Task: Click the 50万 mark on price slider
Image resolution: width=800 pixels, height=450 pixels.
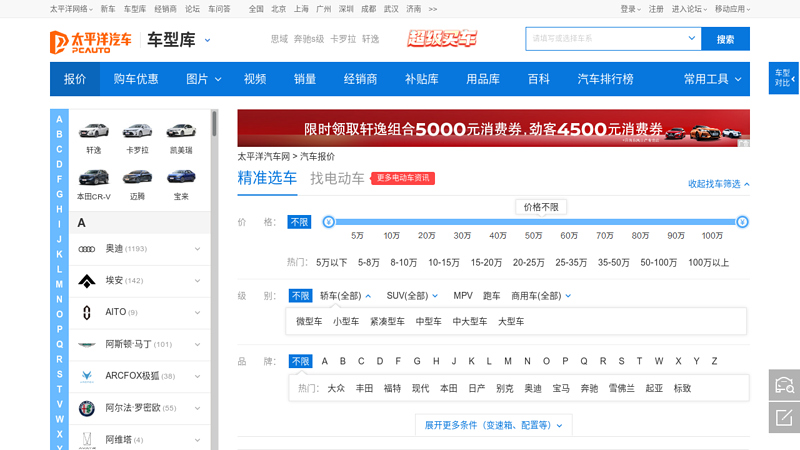Action: pos(533,235)
